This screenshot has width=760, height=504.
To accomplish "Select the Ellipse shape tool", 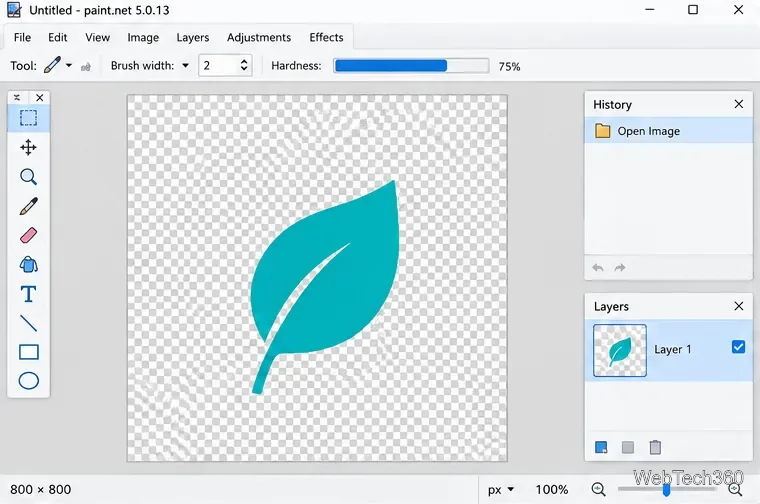I will click(29, 381).
